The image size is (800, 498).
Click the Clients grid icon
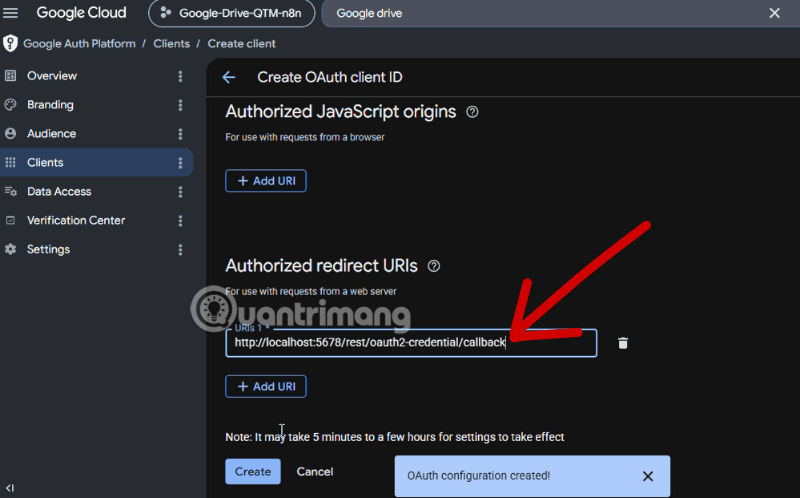[x=10, y=163]
